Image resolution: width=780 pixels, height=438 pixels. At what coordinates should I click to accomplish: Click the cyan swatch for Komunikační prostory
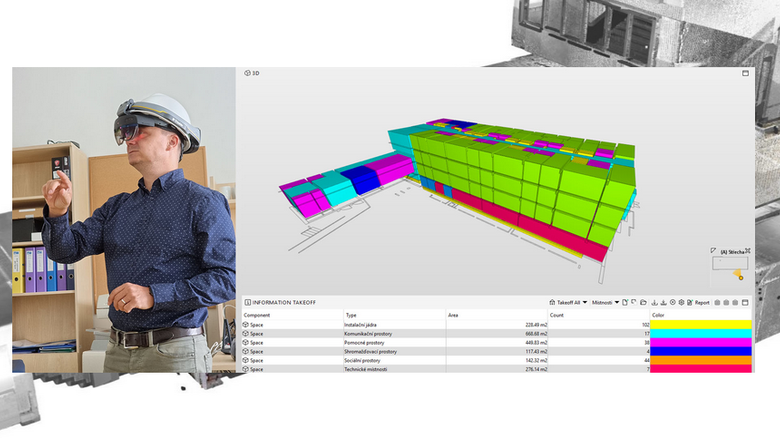tap(701, 333)
